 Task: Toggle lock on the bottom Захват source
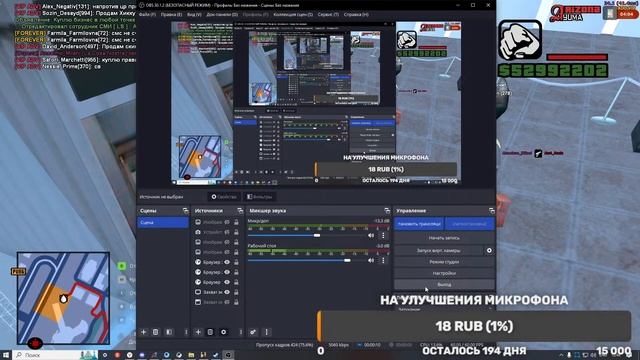click(x=236, y=302)
